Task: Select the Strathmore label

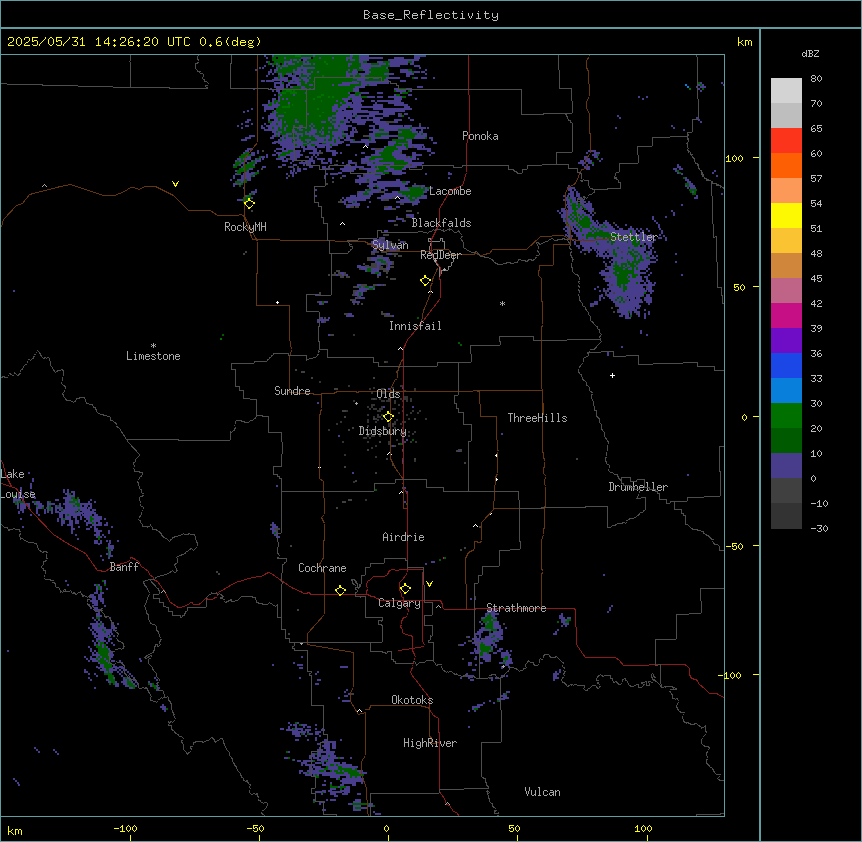Action: pos(516,608)
